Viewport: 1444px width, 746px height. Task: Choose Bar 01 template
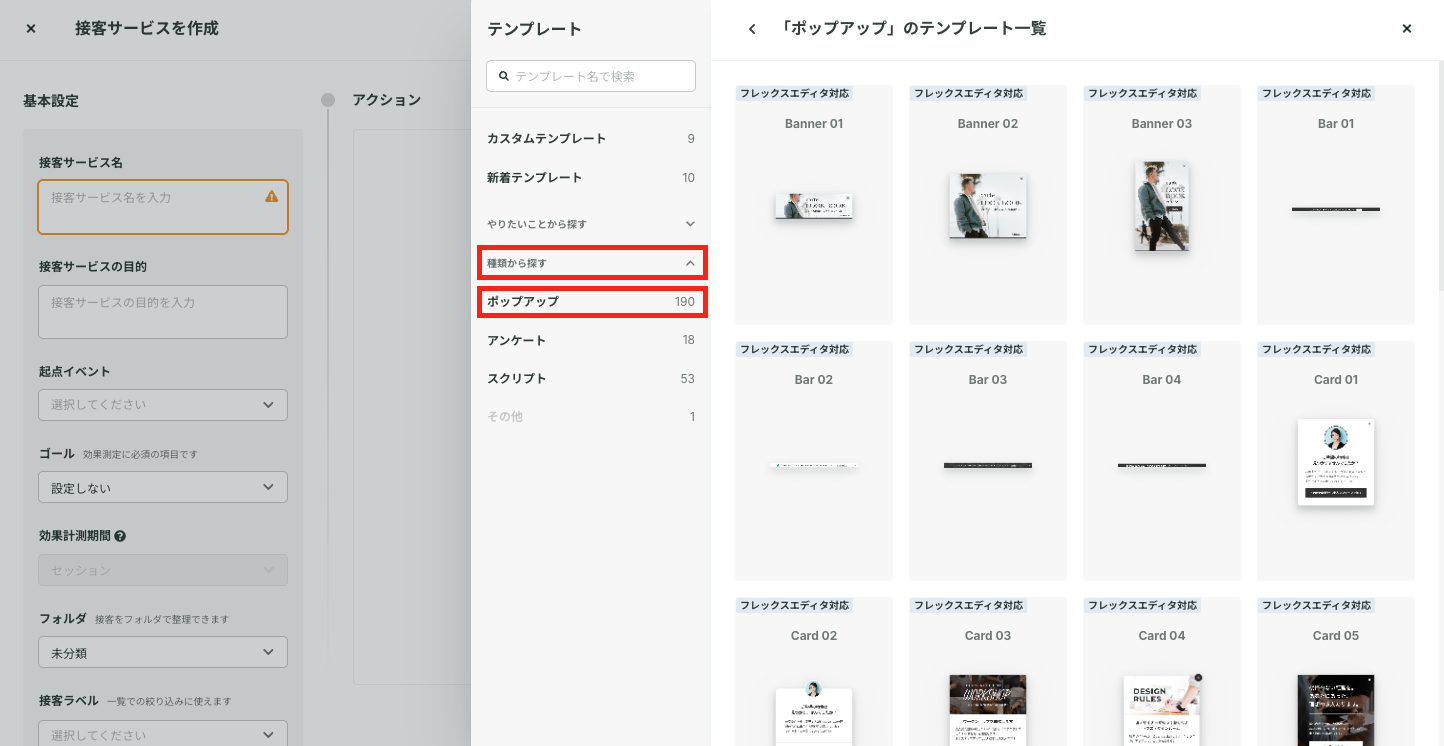[1336, 205]
